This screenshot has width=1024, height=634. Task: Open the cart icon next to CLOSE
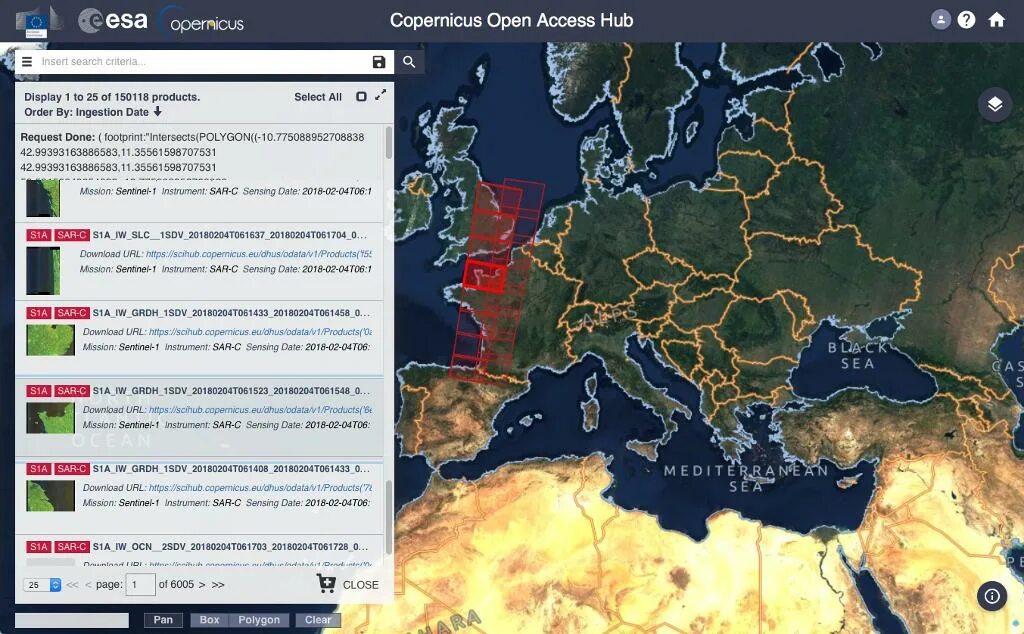pos(326,583)
